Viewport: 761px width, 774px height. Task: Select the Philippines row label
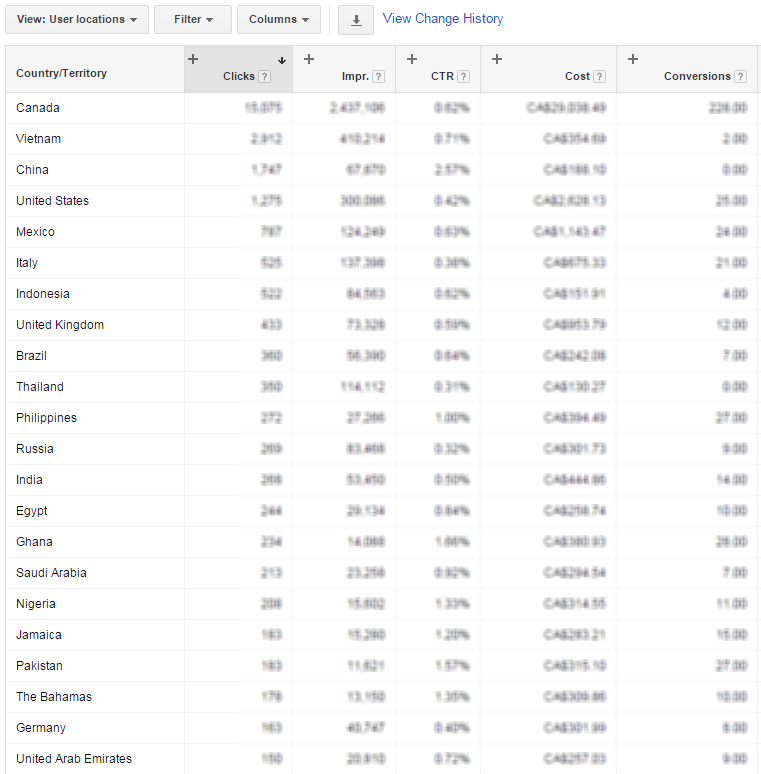pos(46,418)
